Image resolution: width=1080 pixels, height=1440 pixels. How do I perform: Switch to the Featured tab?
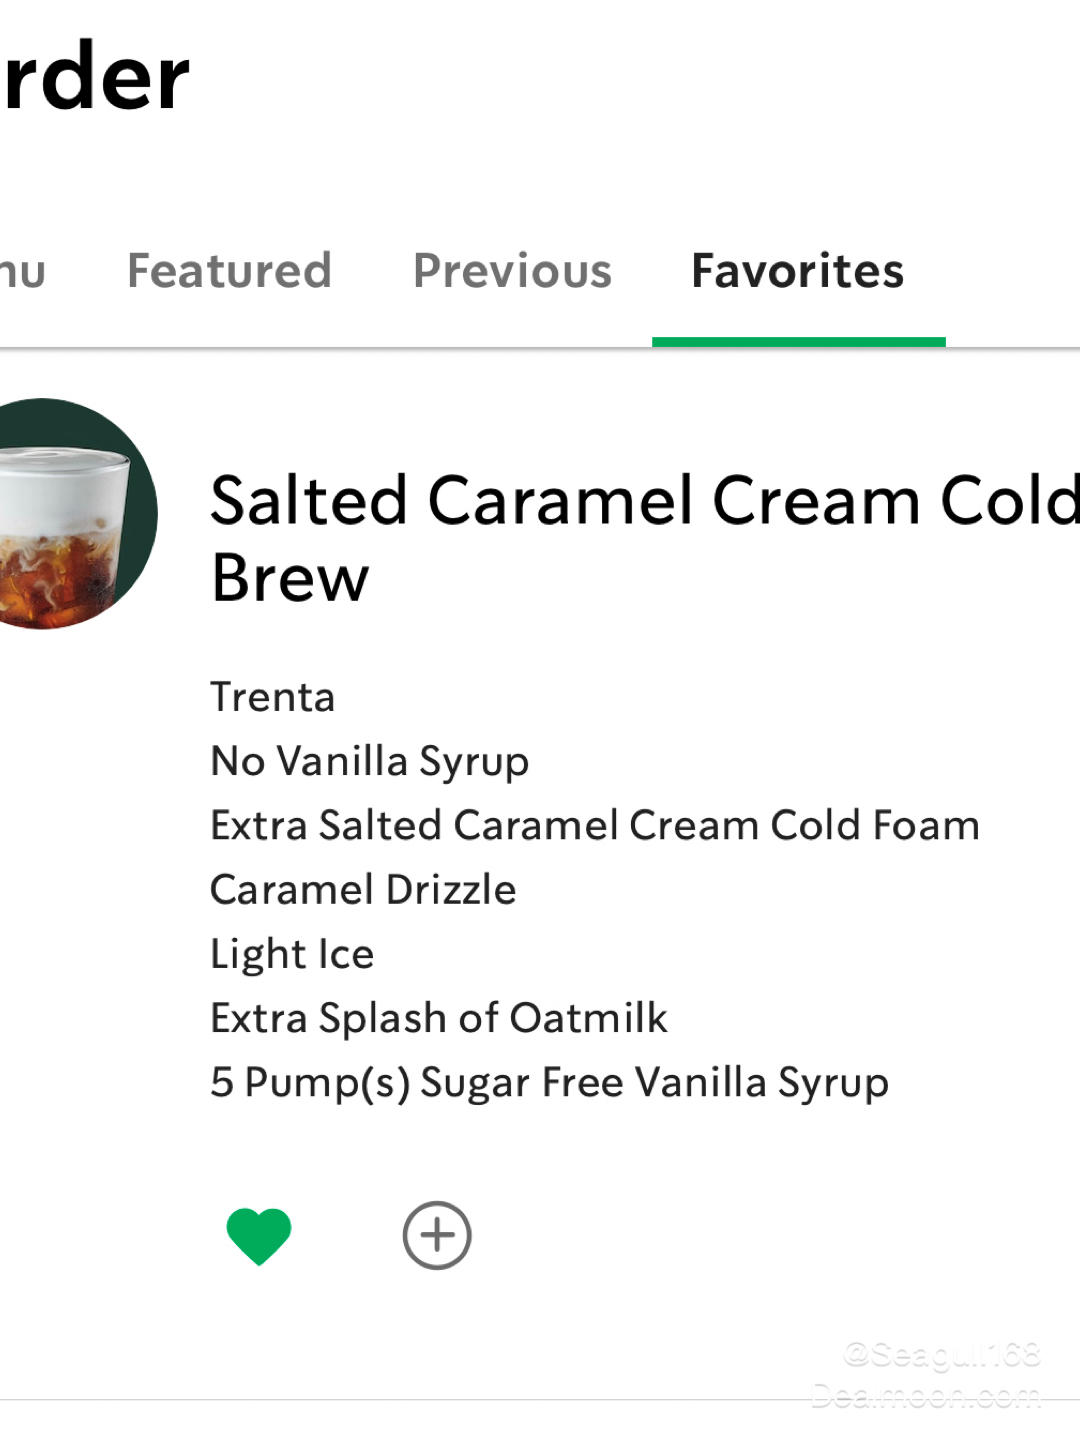coord(229,271)
